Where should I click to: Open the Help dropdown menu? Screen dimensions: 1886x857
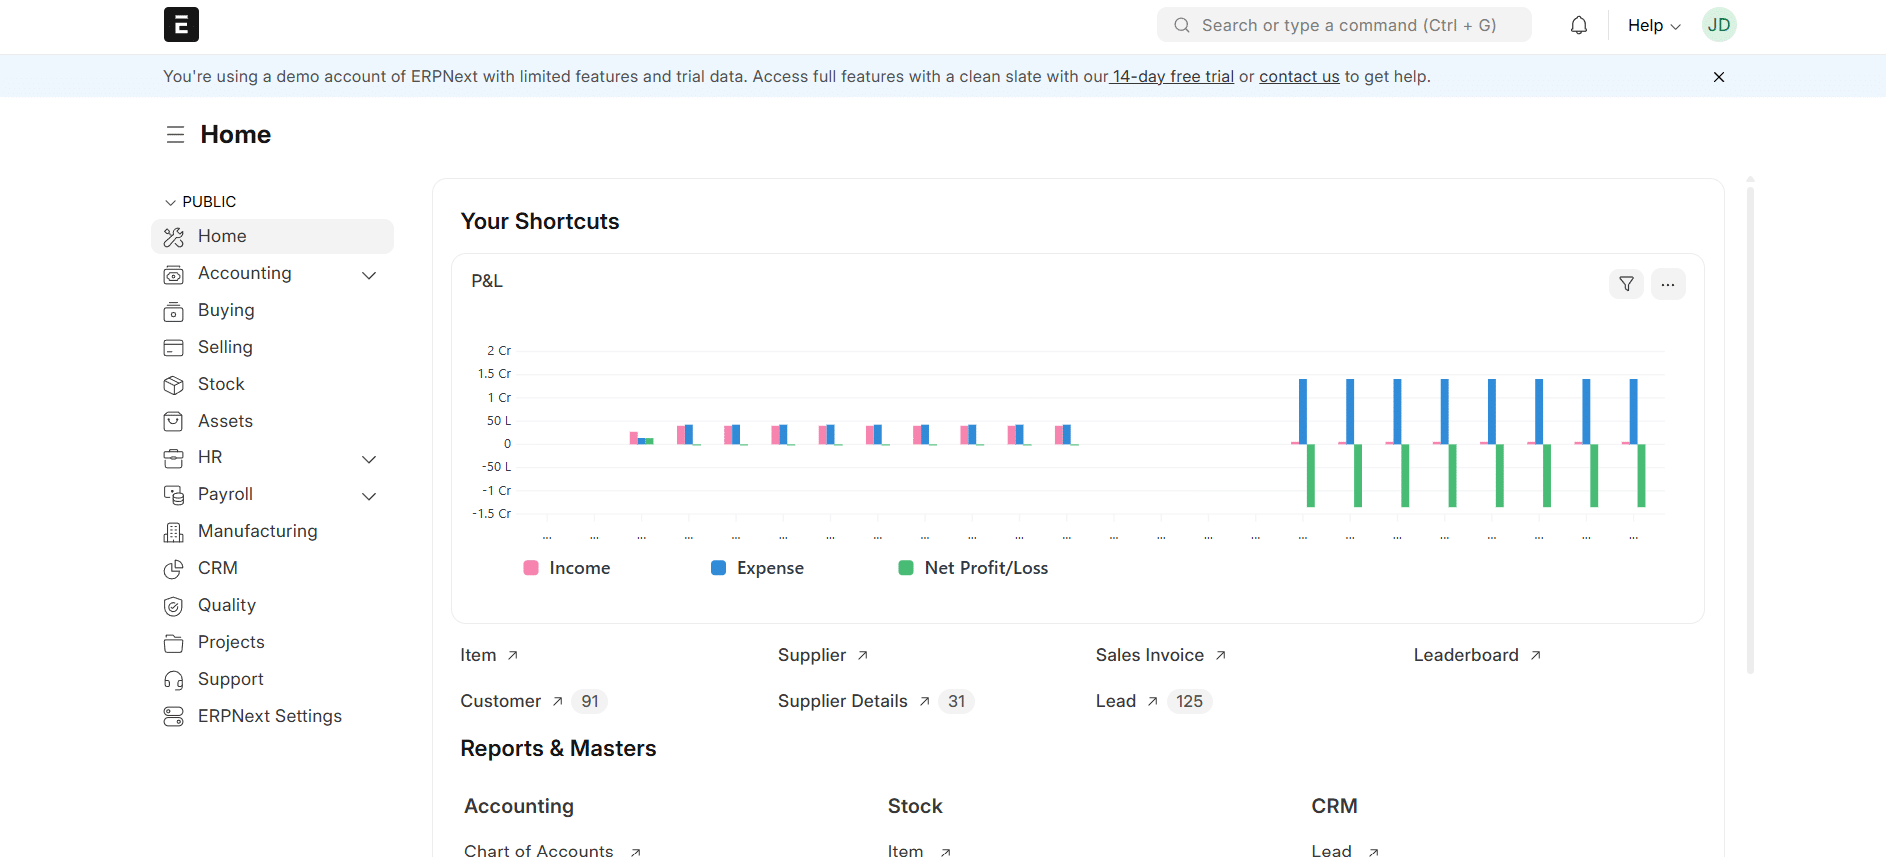[1653, 25]
